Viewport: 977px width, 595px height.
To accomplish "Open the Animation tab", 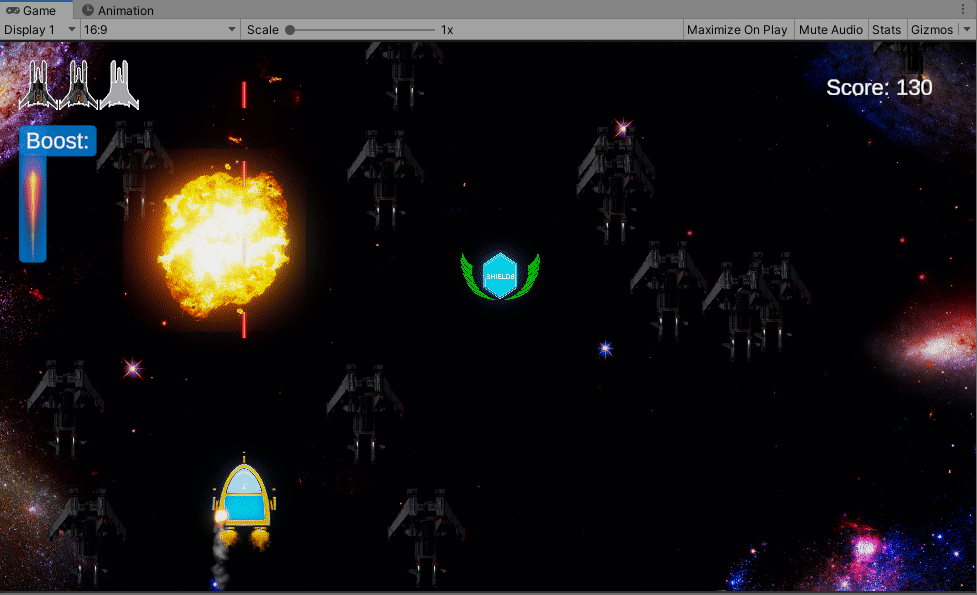I will (x=118, y=10).
